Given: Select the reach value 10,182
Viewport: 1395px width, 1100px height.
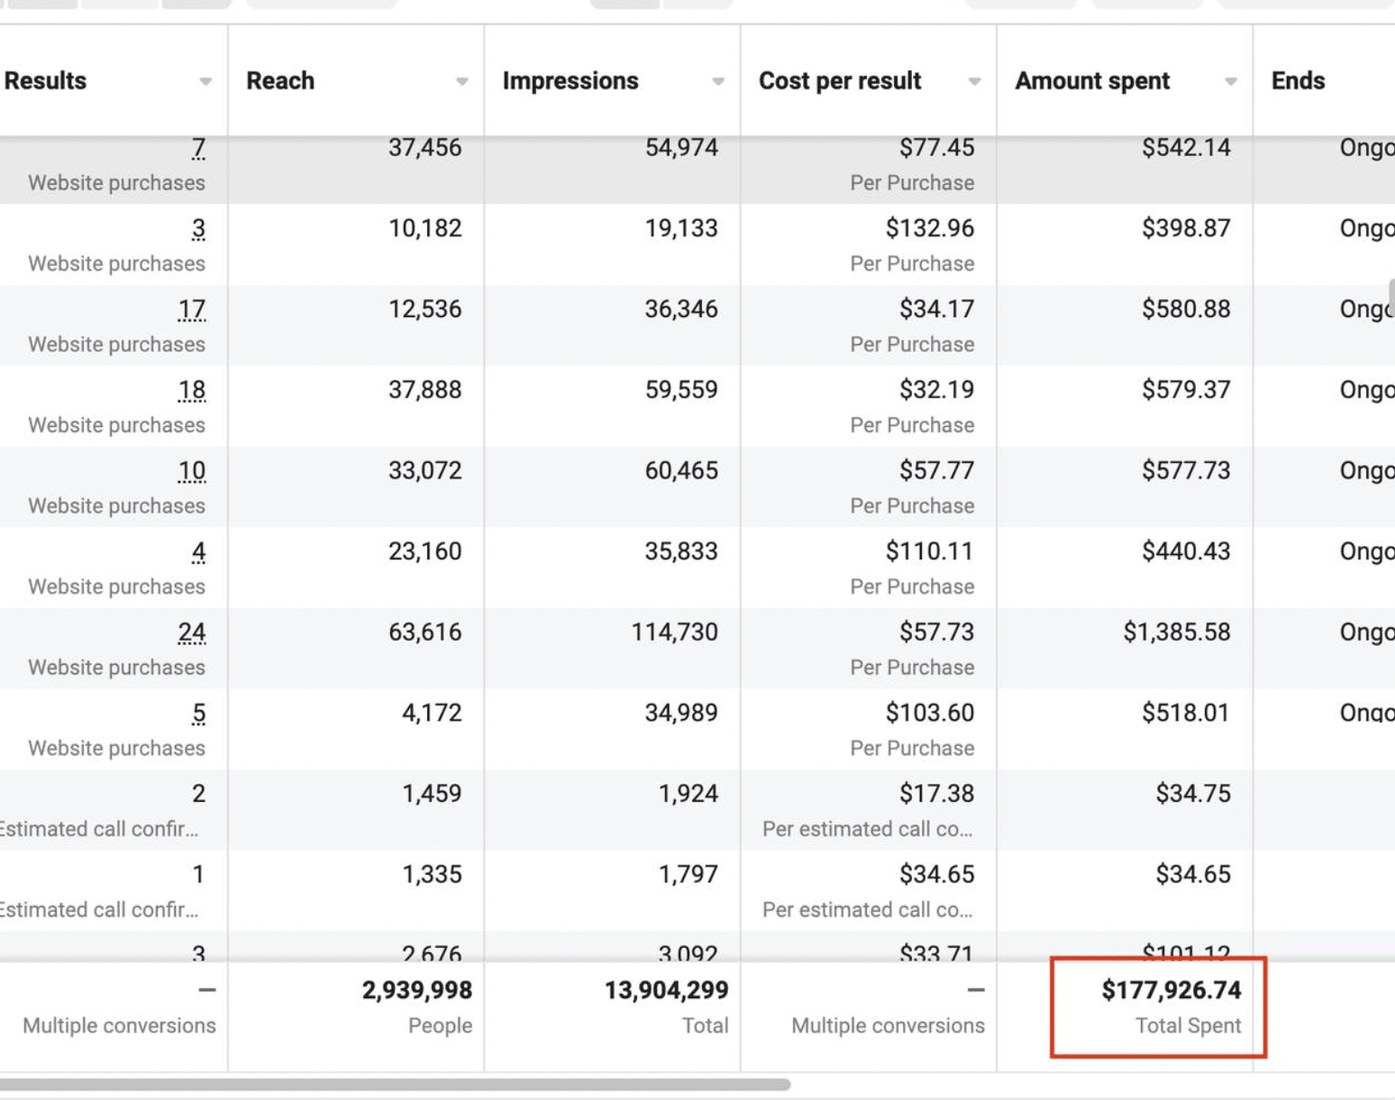Looking at the screenshot, I should [425, 229].
